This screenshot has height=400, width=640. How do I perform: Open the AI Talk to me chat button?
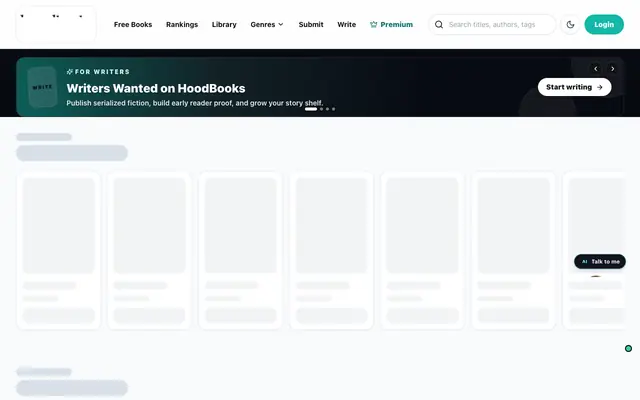tap(600, 262)
